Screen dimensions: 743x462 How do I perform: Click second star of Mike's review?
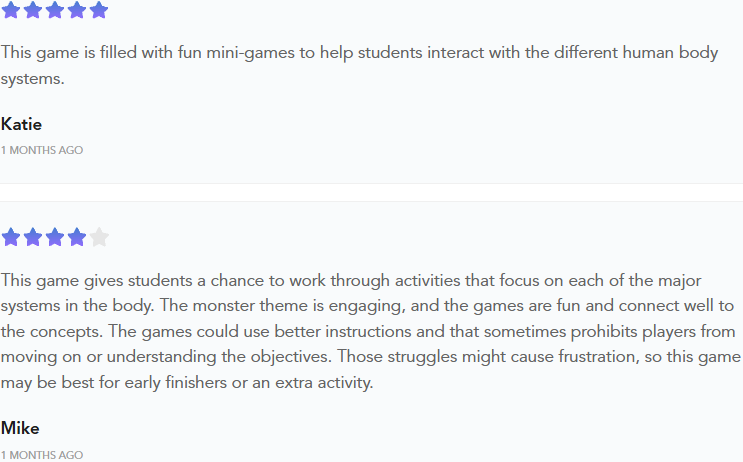click(x=33, y=237)
